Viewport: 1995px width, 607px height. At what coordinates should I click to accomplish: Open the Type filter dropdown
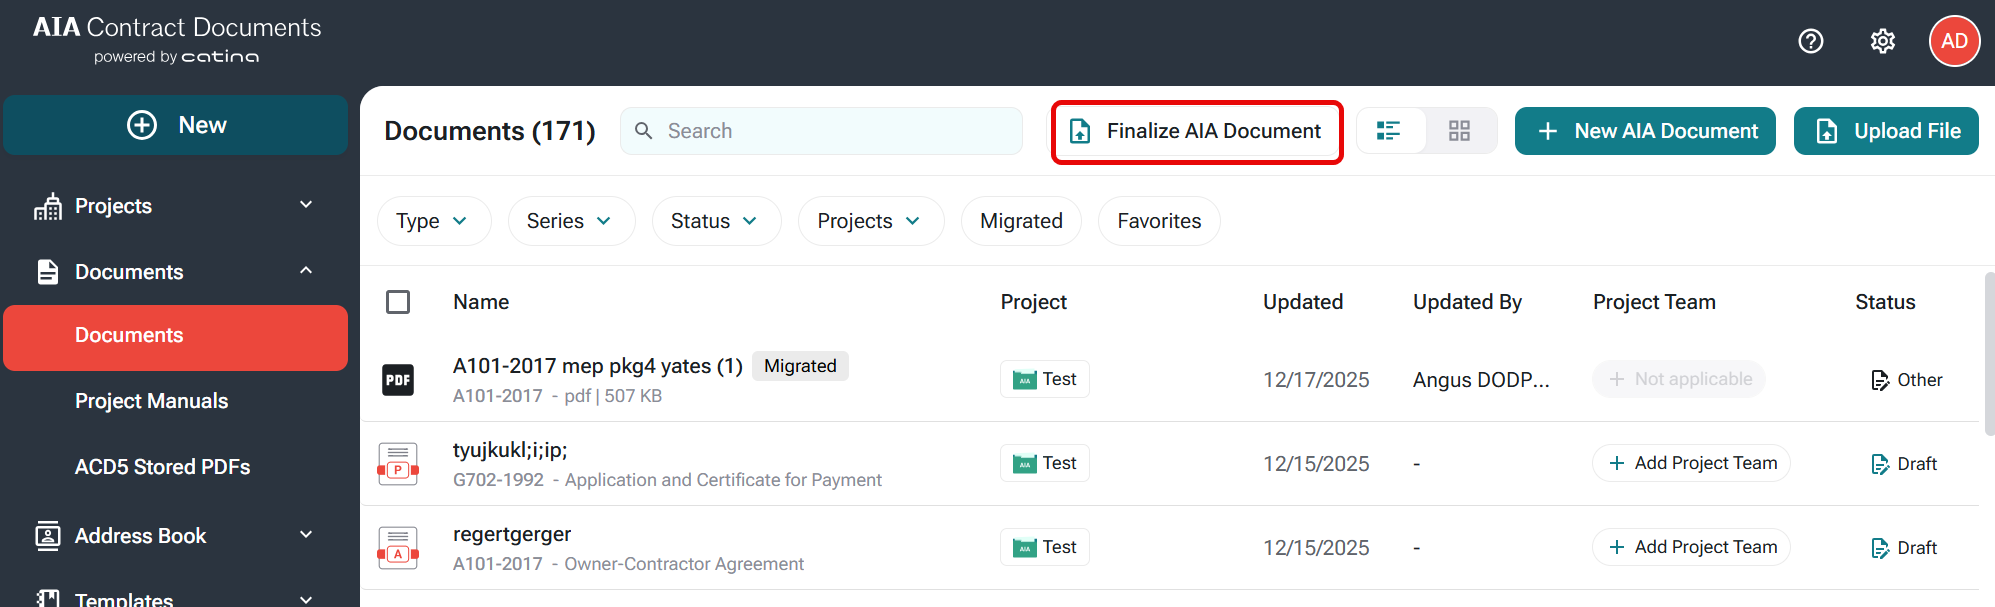point(433,221)
